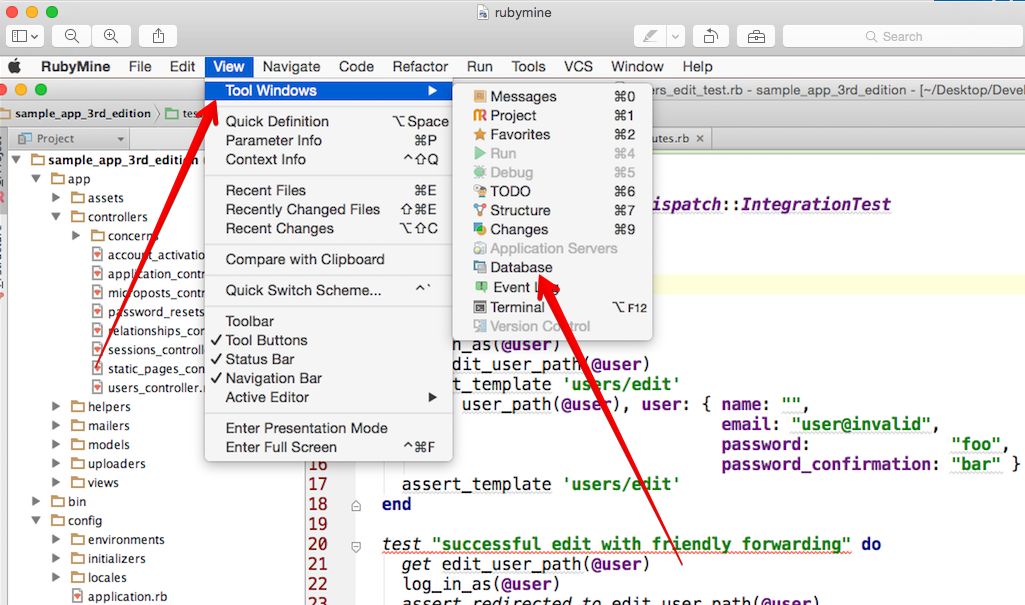The image size is (1025, 605).
Task: Open the Event Log tool window
Action: click(x=552, y=287)
